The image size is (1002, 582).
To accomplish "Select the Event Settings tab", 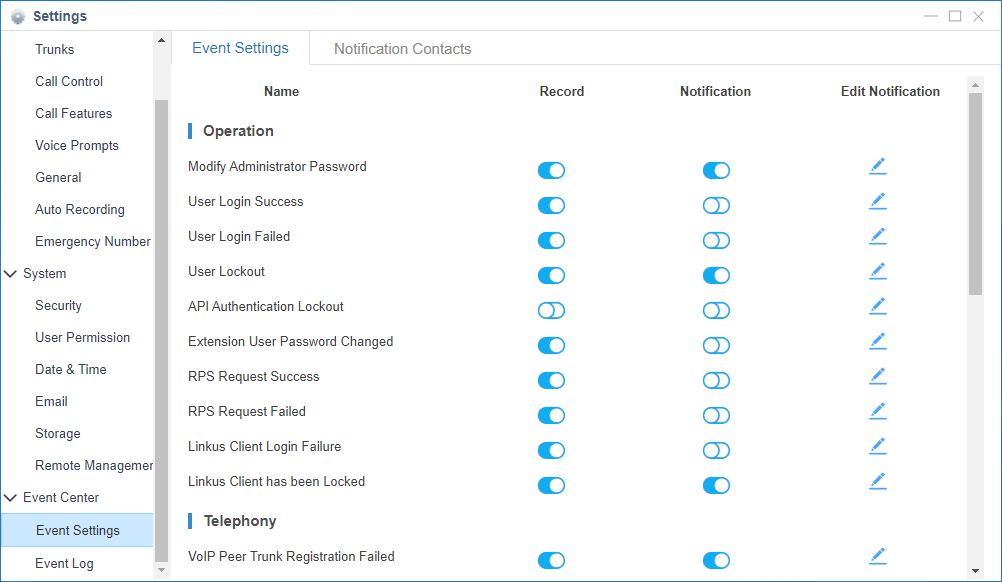I will click(x=240, y=48).
